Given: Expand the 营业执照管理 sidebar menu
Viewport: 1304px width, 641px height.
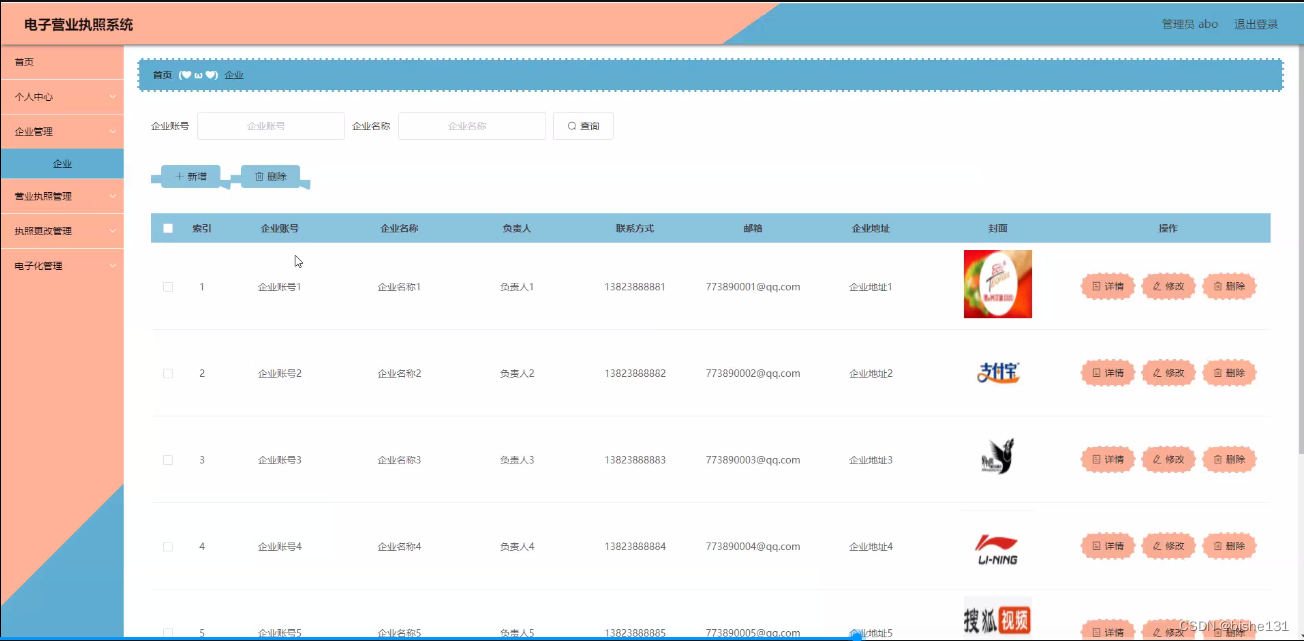Looking at the screenshot, I should point(62,196).
